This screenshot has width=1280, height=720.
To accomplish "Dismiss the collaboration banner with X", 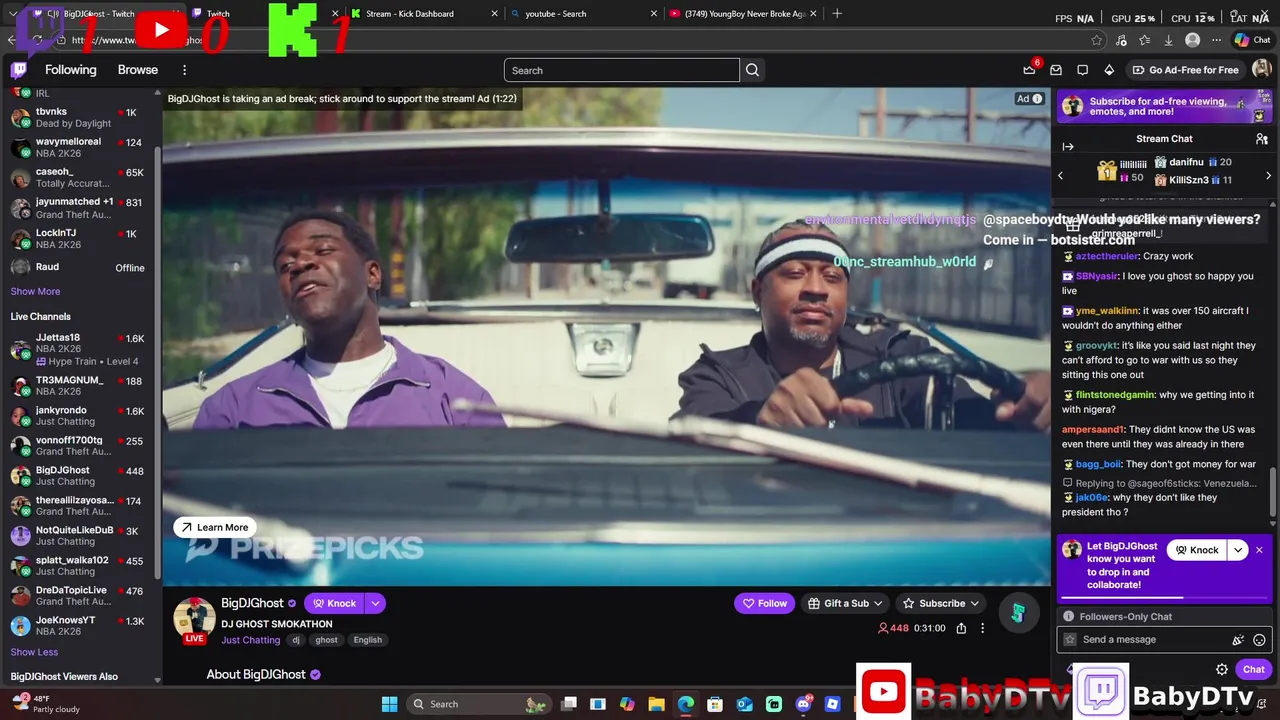I will (x=1259, y=550).
